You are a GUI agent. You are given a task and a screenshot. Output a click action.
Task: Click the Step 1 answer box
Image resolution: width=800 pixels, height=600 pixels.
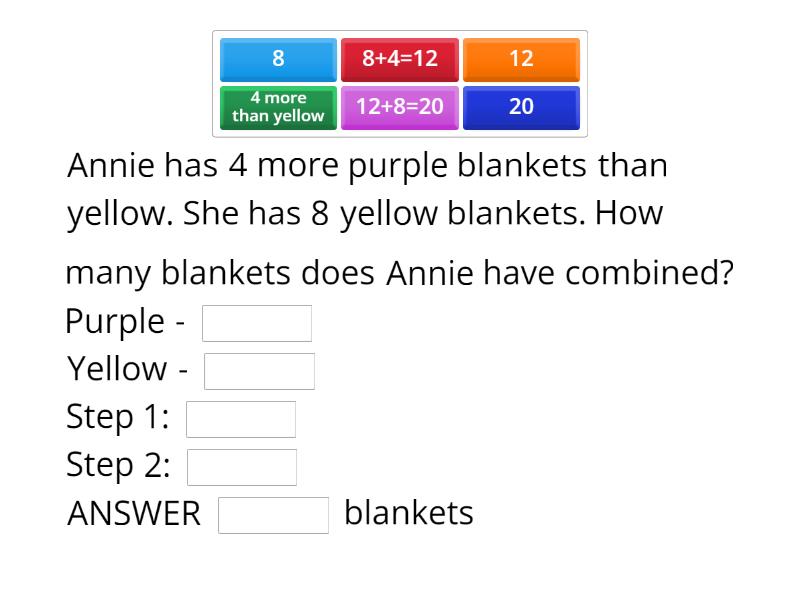coord(241,418)
